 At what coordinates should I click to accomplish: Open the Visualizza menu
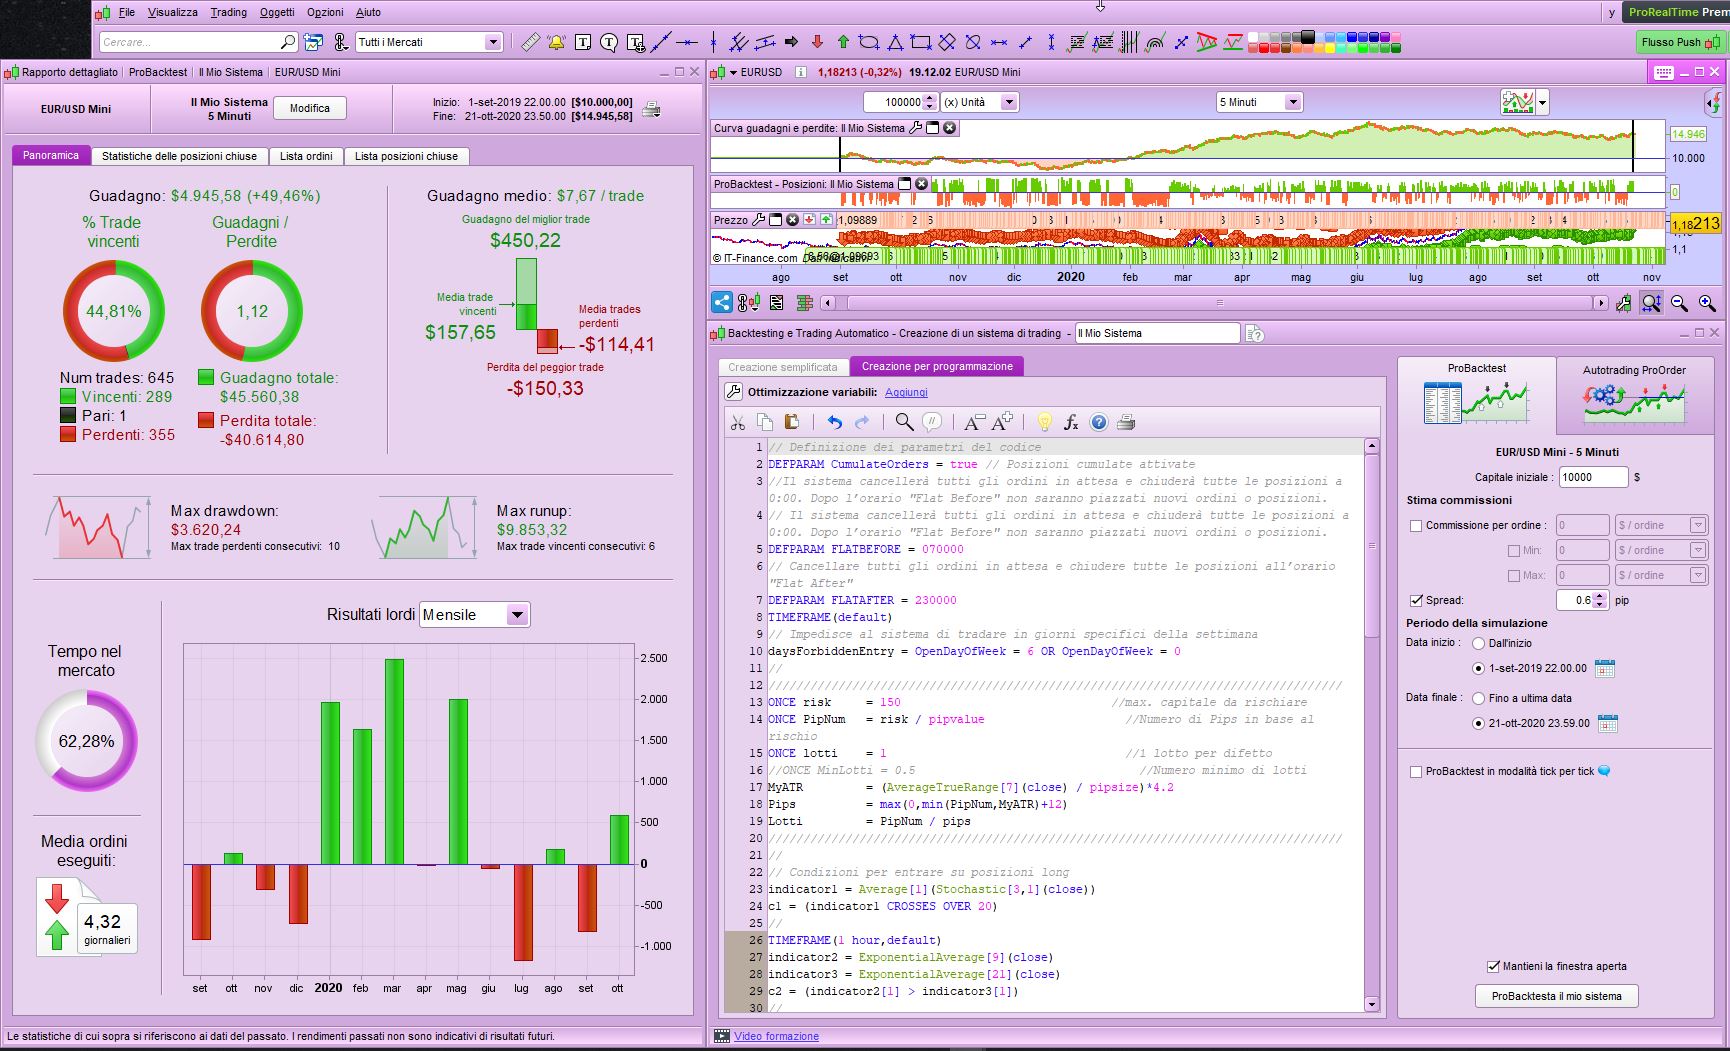pos(173,12)
